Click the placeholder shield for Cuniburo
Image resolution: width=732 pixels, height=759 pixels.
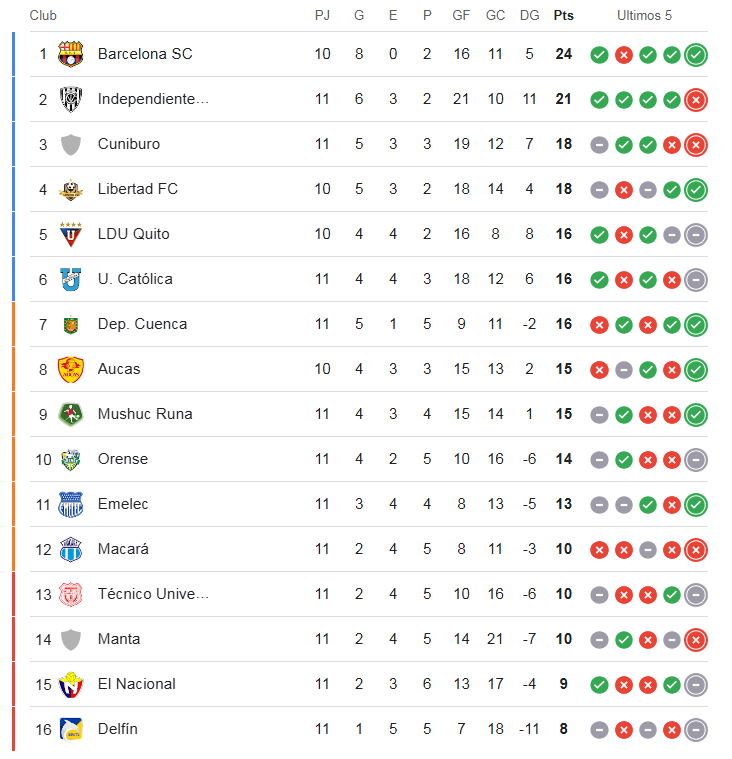(71, 144)
